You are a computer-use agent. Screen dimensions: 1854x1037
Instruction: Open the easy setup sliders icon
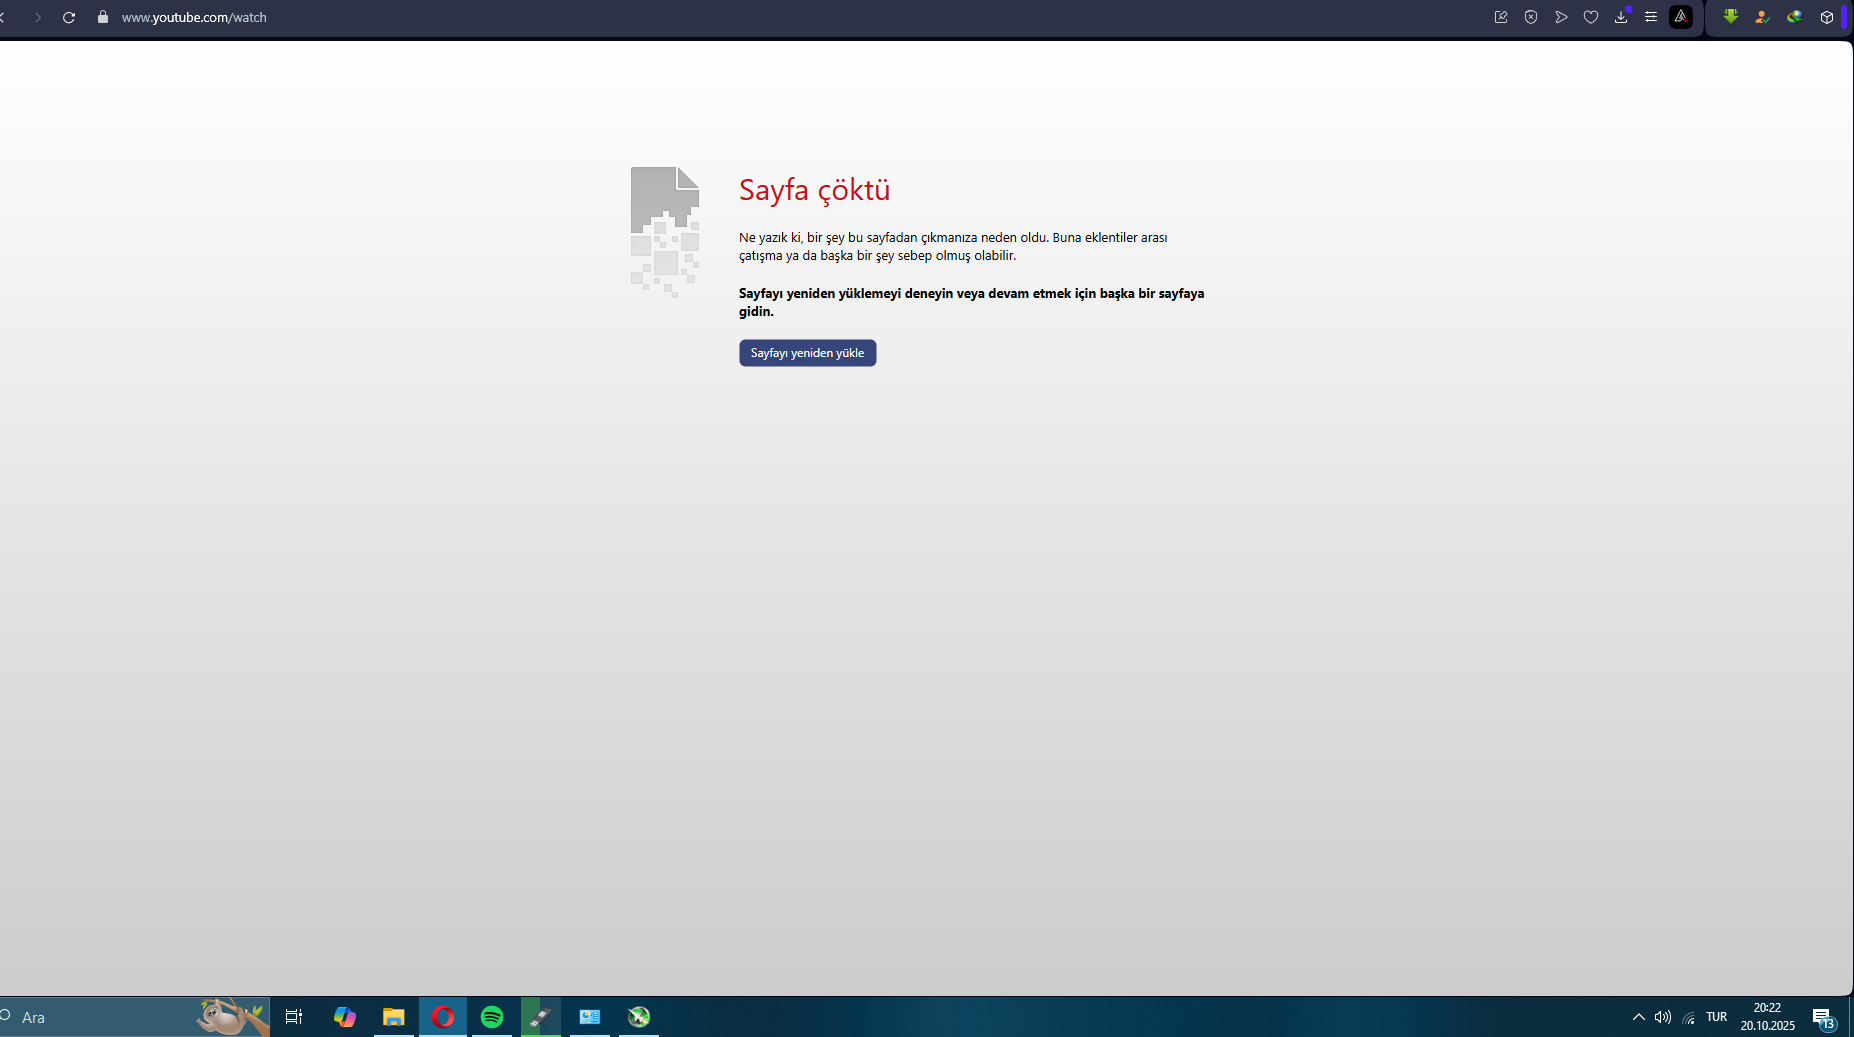1651,17
